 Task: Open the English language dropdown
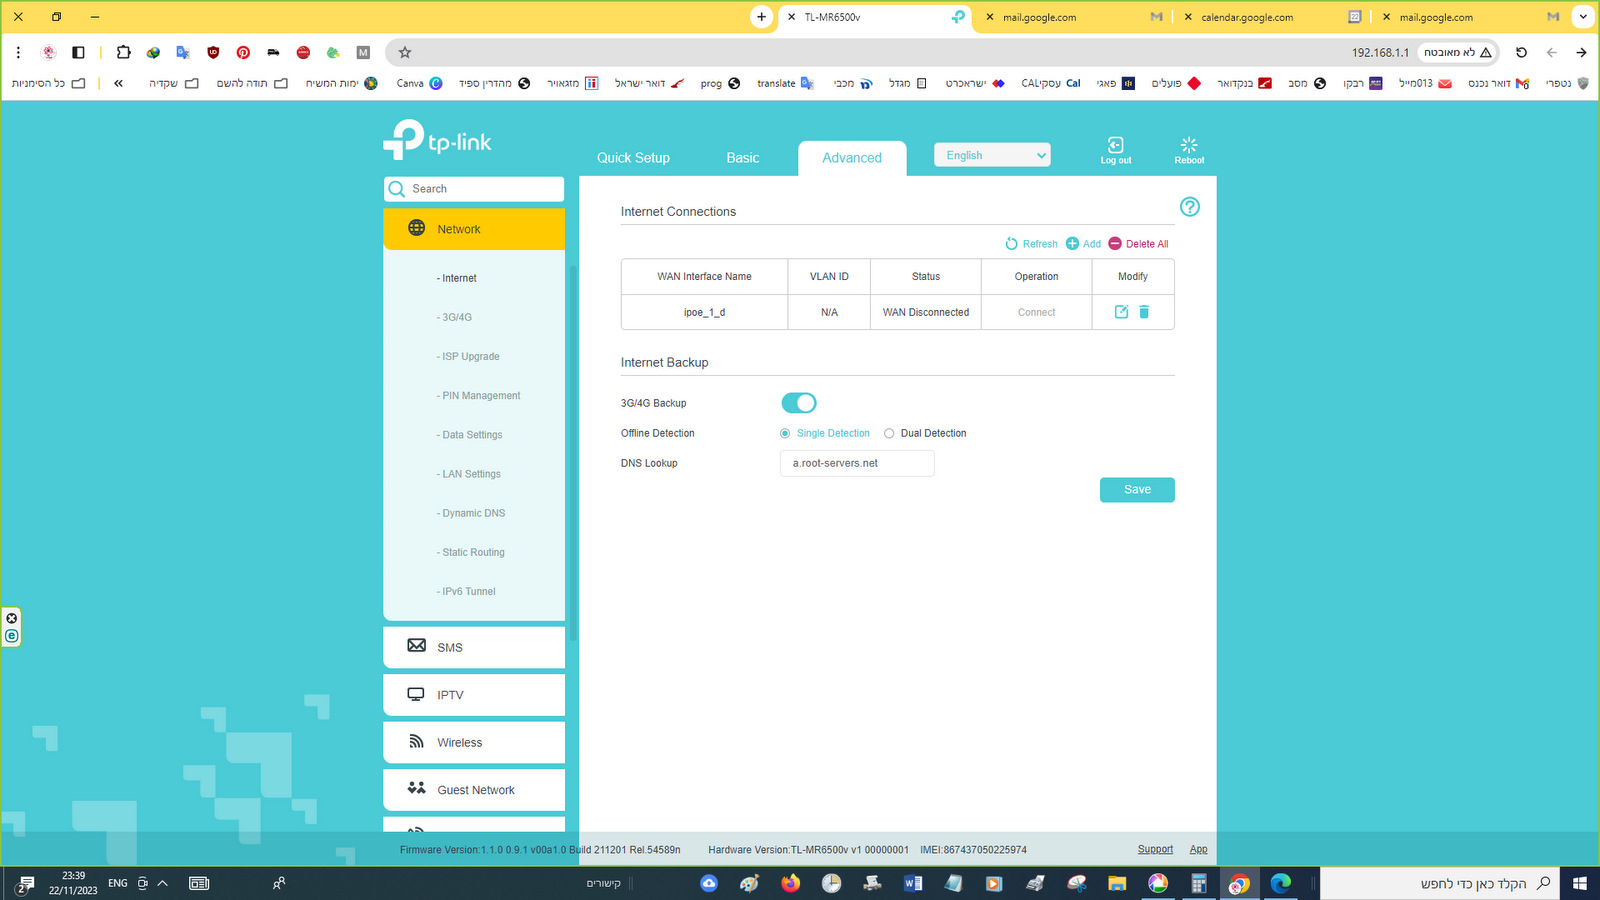click(x=992, y=155)
